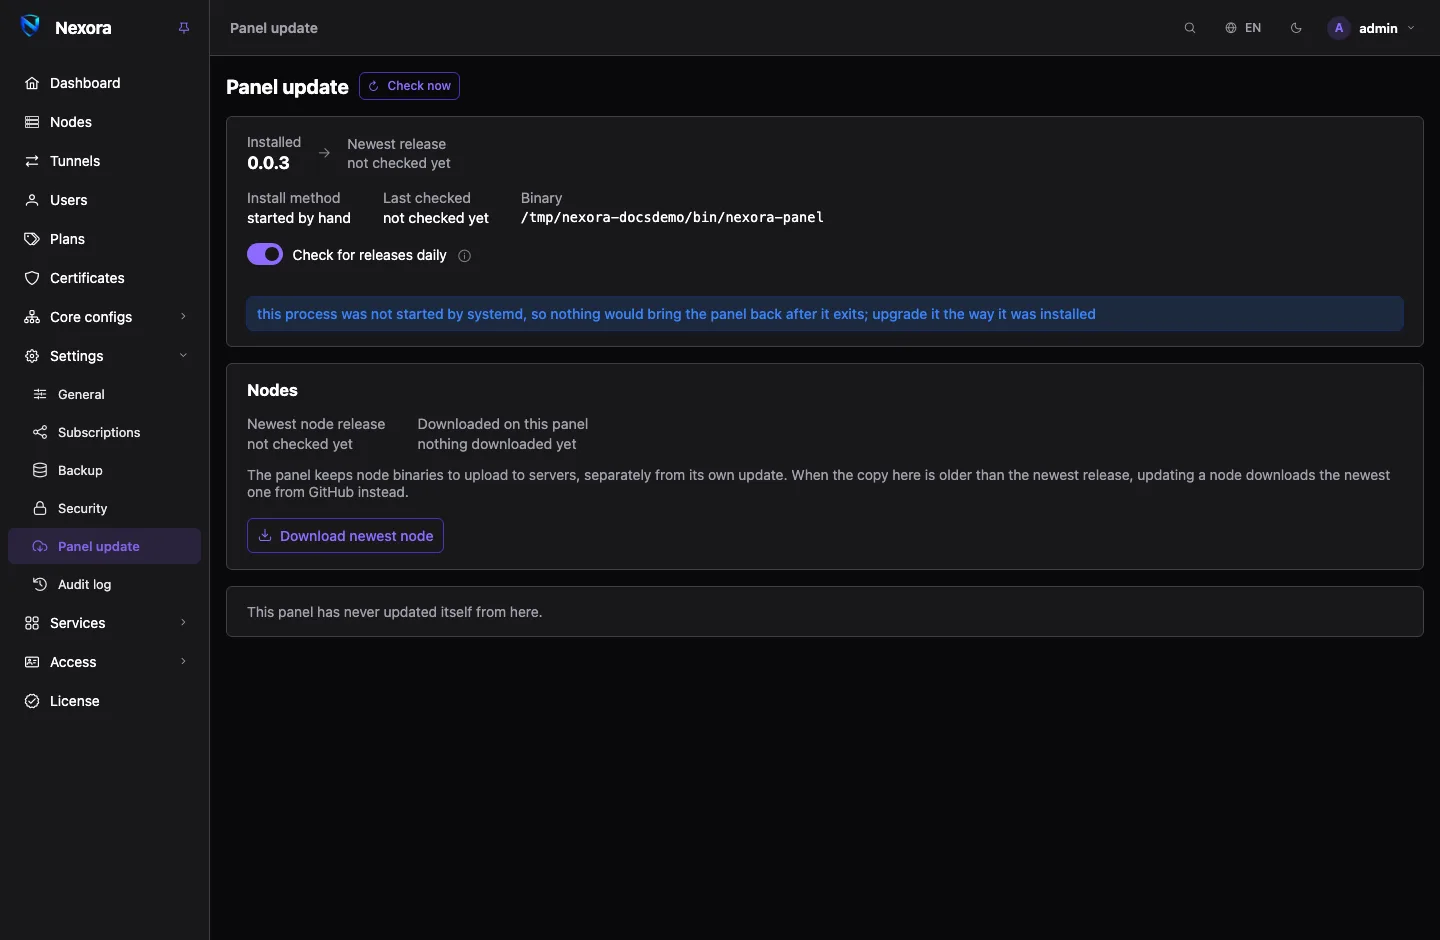The image size is (1440, 940).
Task: Select the Panel update sidebar item
Action: point(105,546)
